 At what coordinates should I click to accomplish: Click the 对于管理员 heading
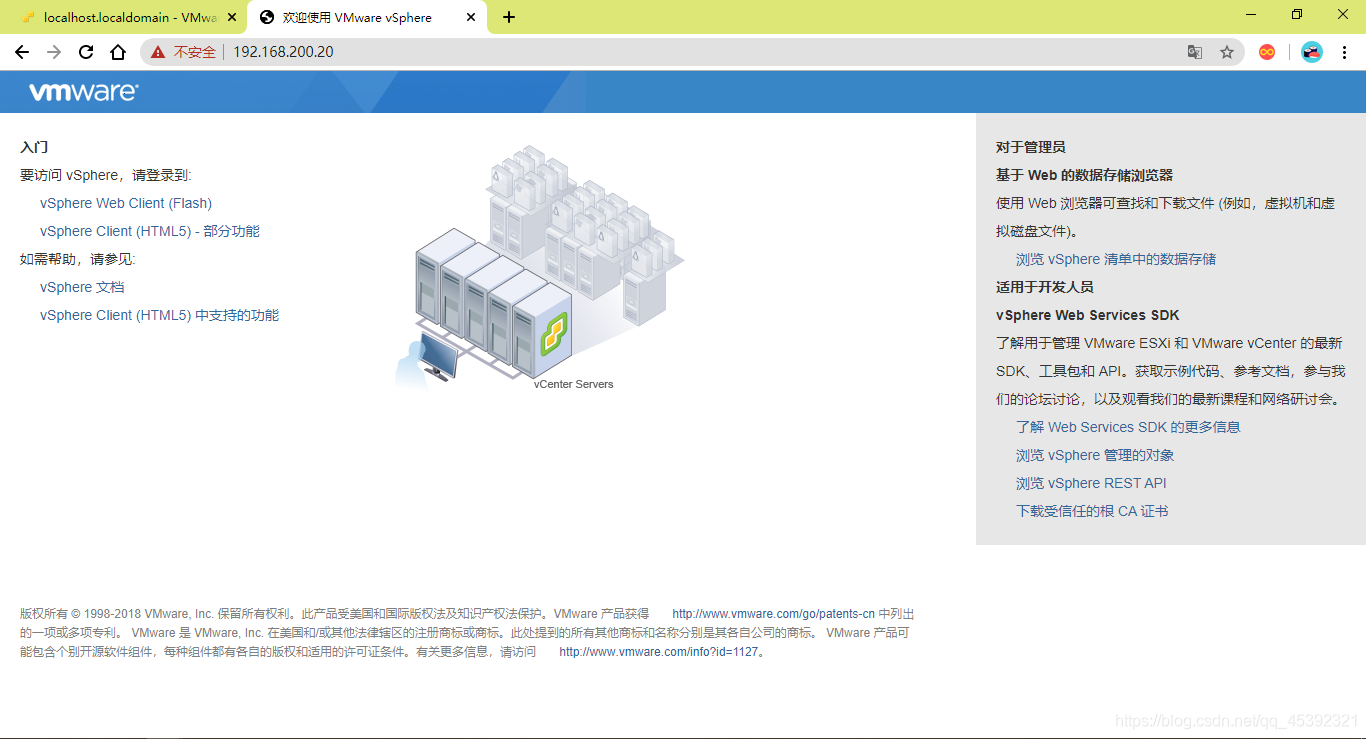pos(1031,147)
